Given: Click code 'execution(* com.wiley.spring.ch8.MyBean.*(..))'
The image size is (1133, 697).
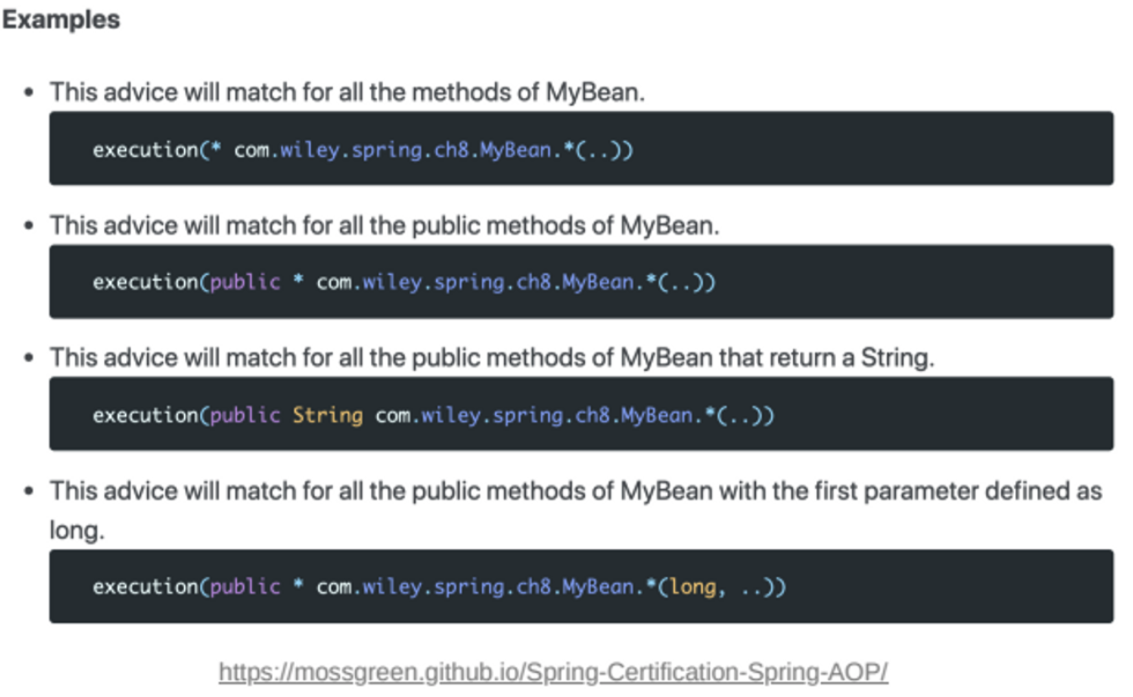Looking at the screenshot, I should 363,150.
